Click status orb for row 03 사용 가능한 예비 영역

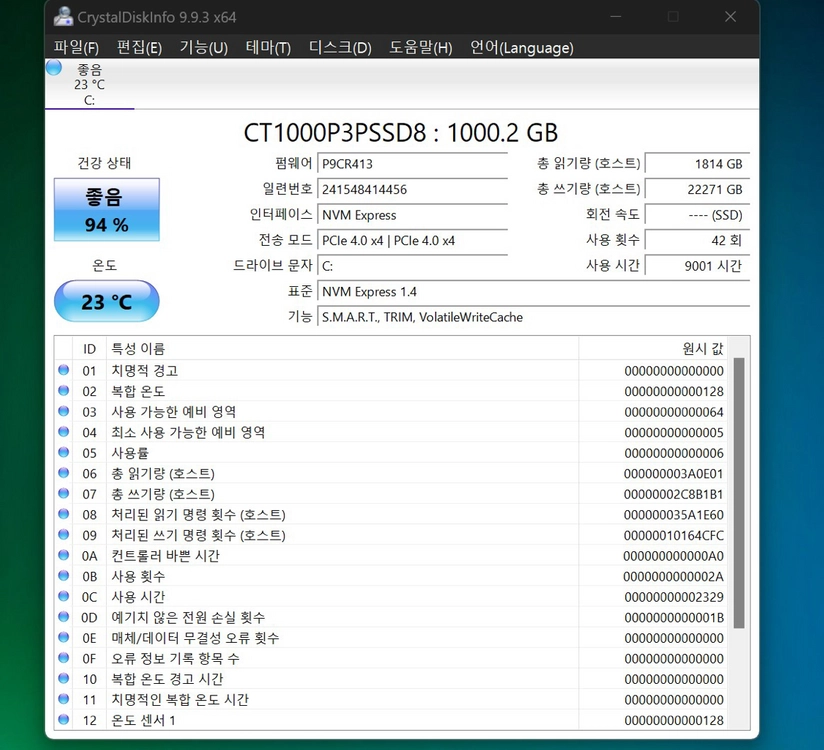pos(64,411)
